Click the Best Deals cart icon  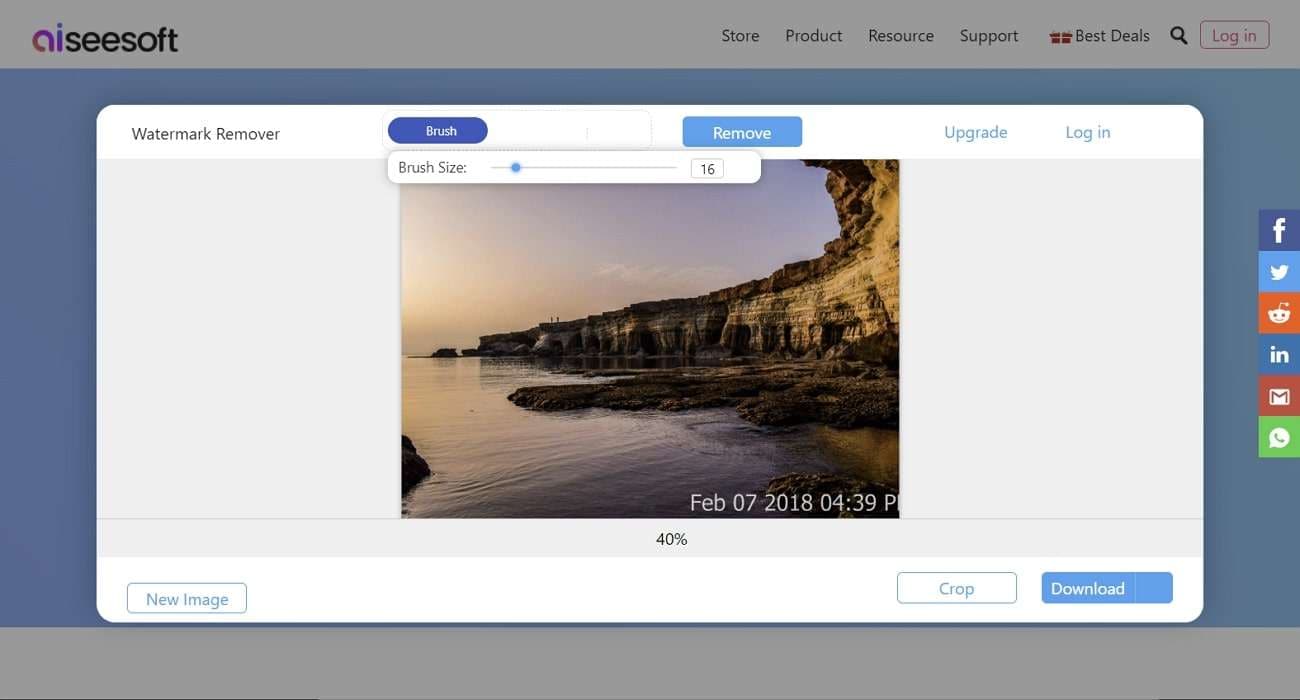tap(1059, 33)
